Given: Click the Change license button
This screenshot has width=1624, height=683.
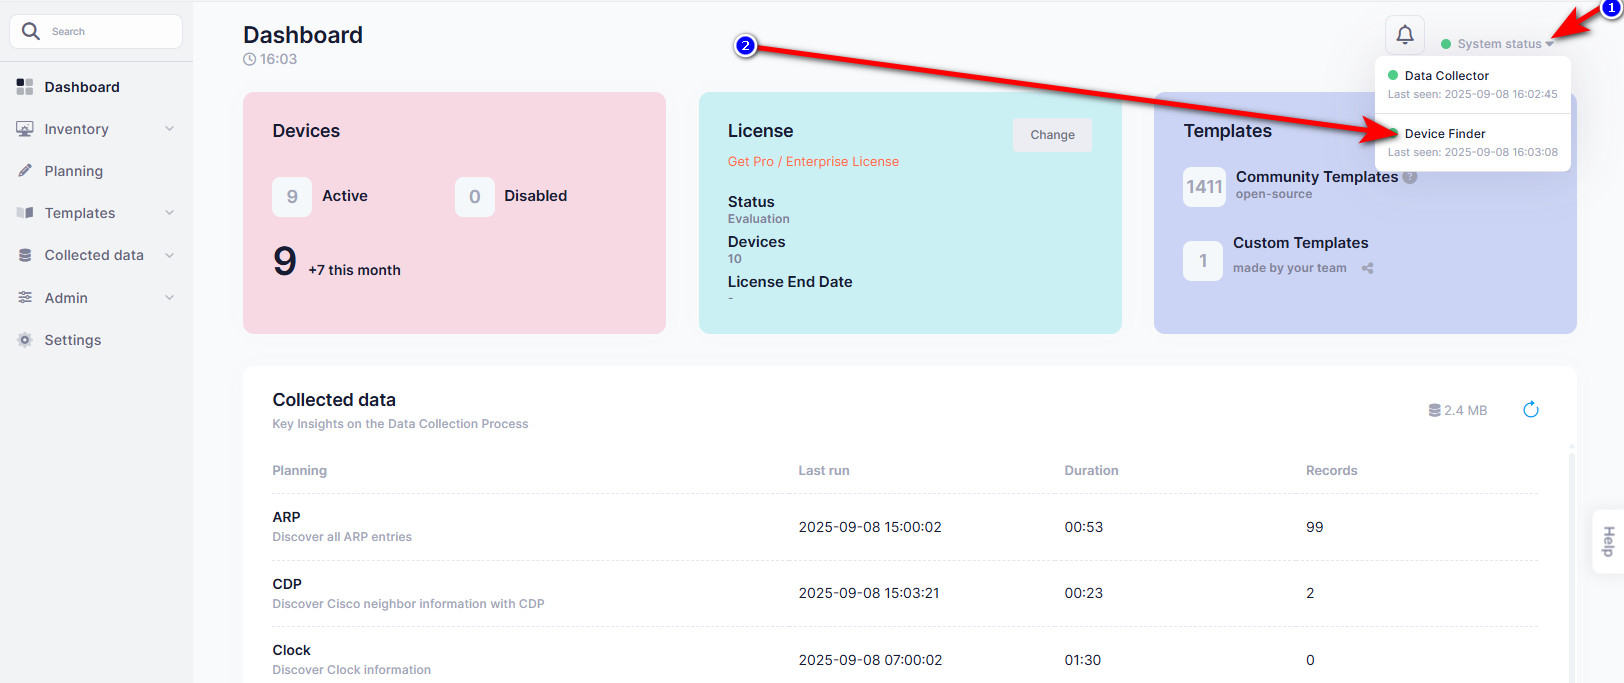Looking at the screenshot, I should pyautogui.click(x=1052, y=135).
